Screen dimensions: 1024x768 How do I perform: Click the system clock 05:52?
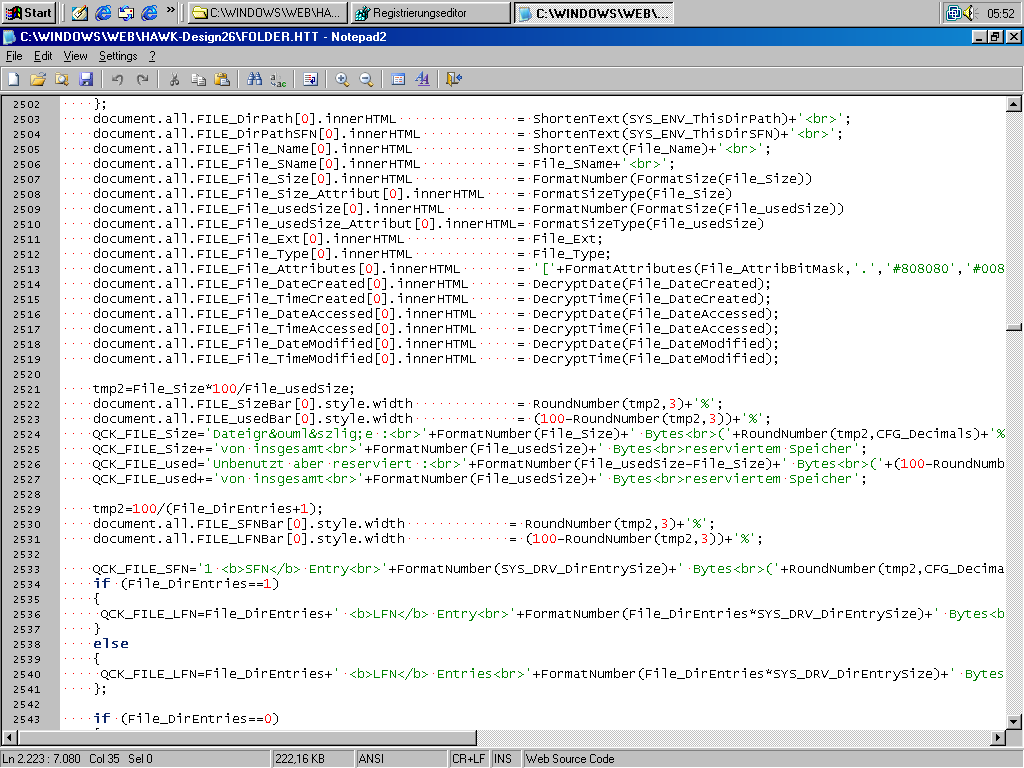point(1000,13)
